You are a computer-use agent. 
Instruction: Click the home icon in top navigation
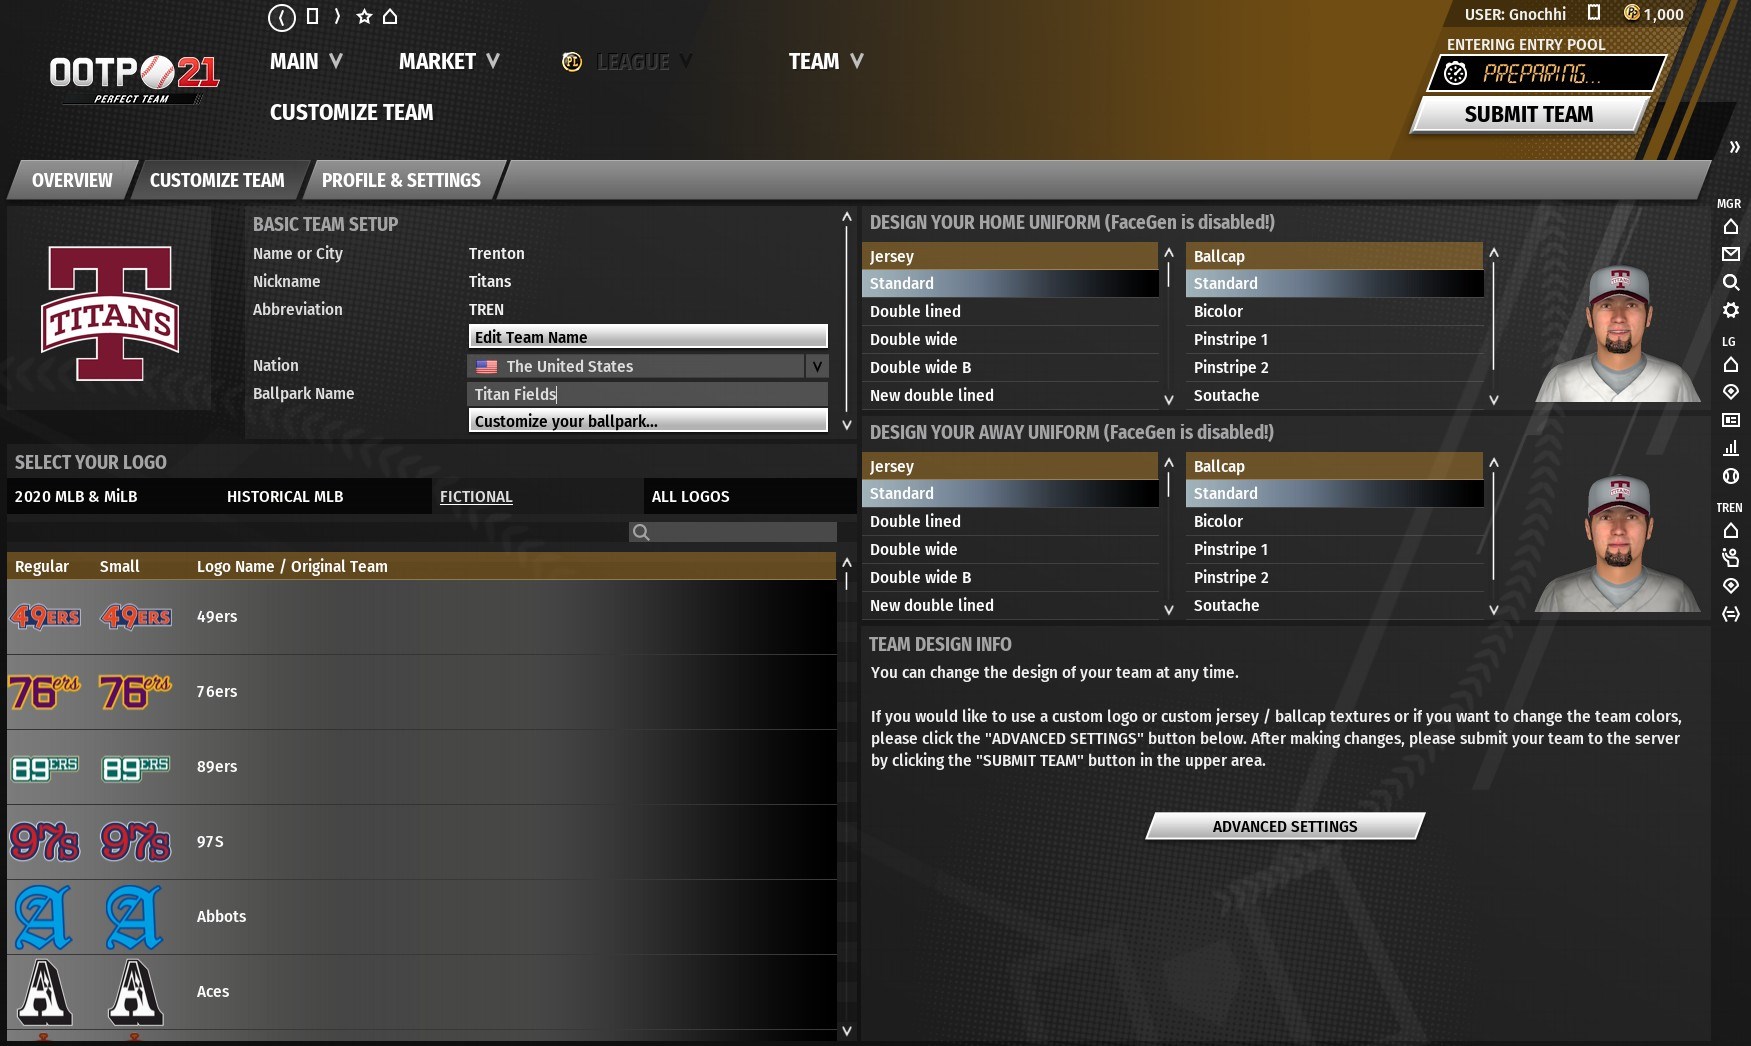click(x=390, y=16)
